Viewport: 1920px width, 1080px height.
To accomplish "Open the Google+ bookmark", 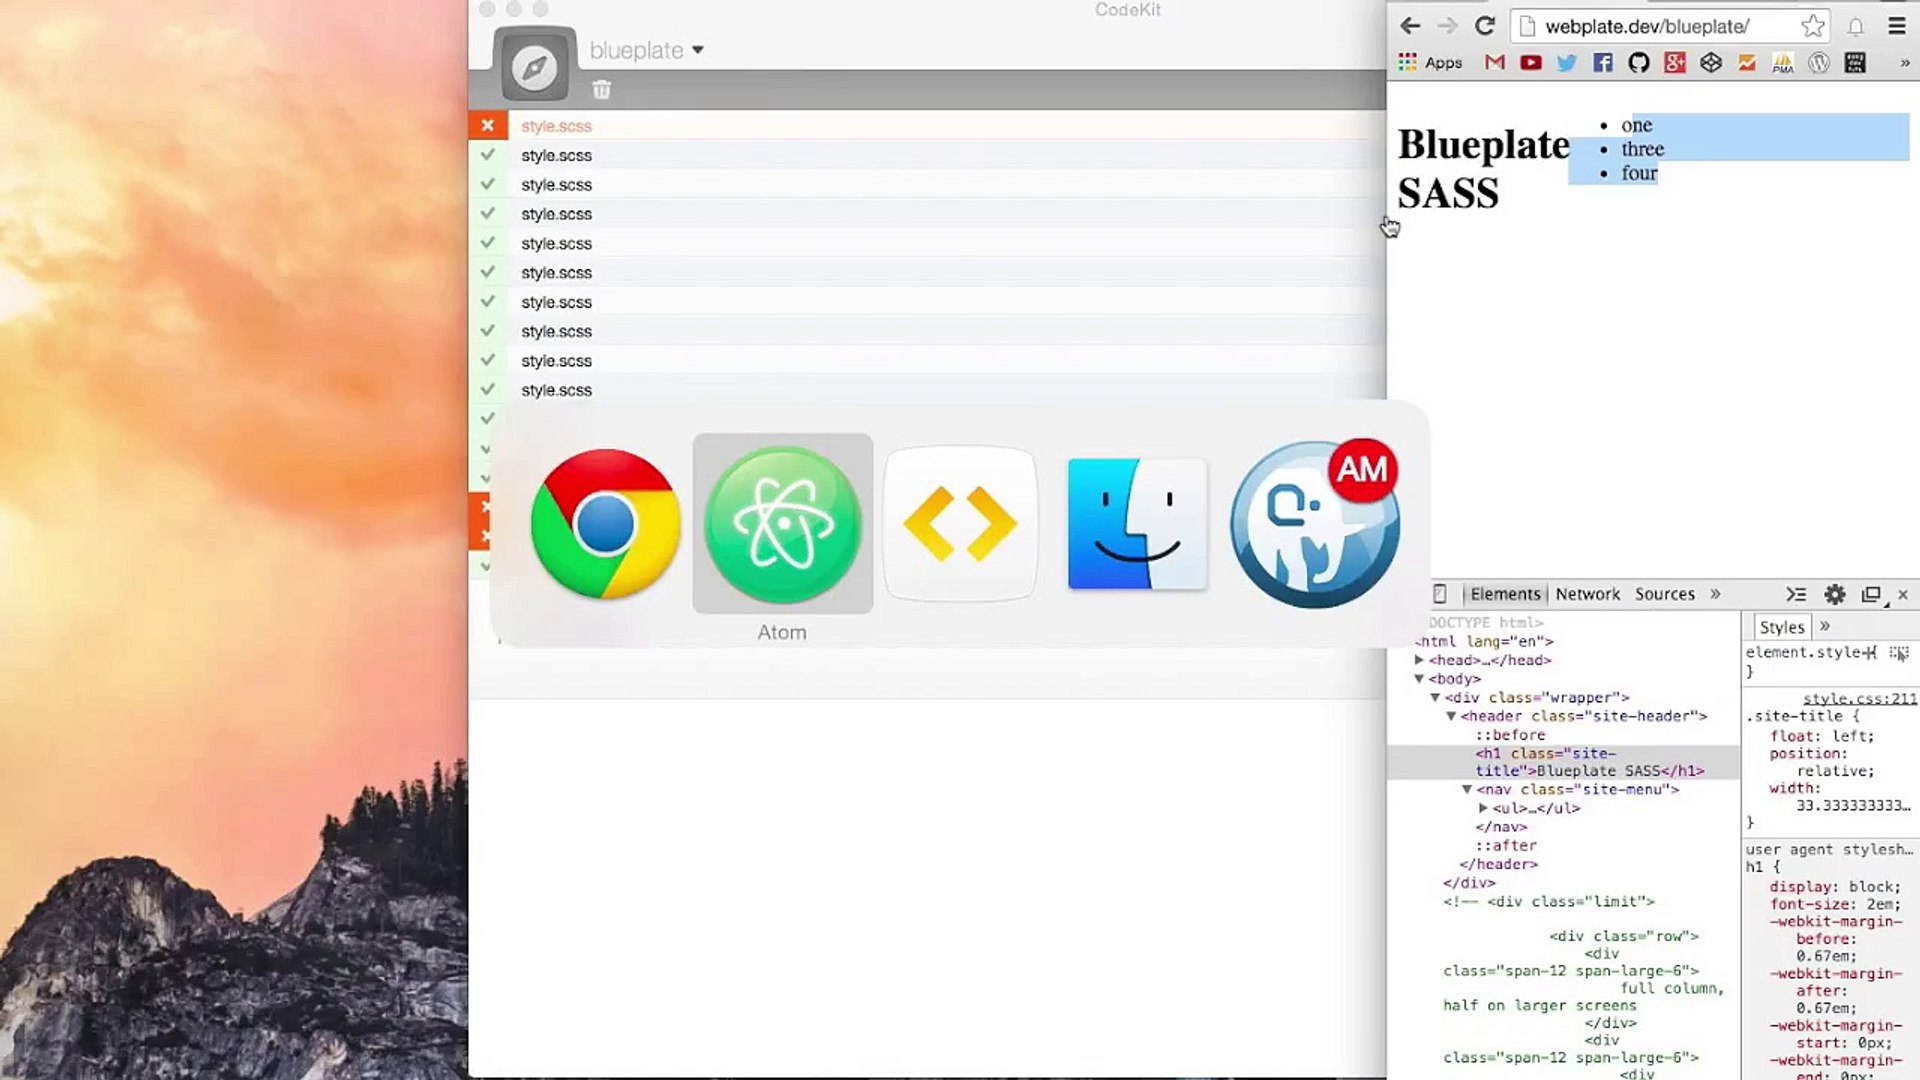I will coord(1675,63).
